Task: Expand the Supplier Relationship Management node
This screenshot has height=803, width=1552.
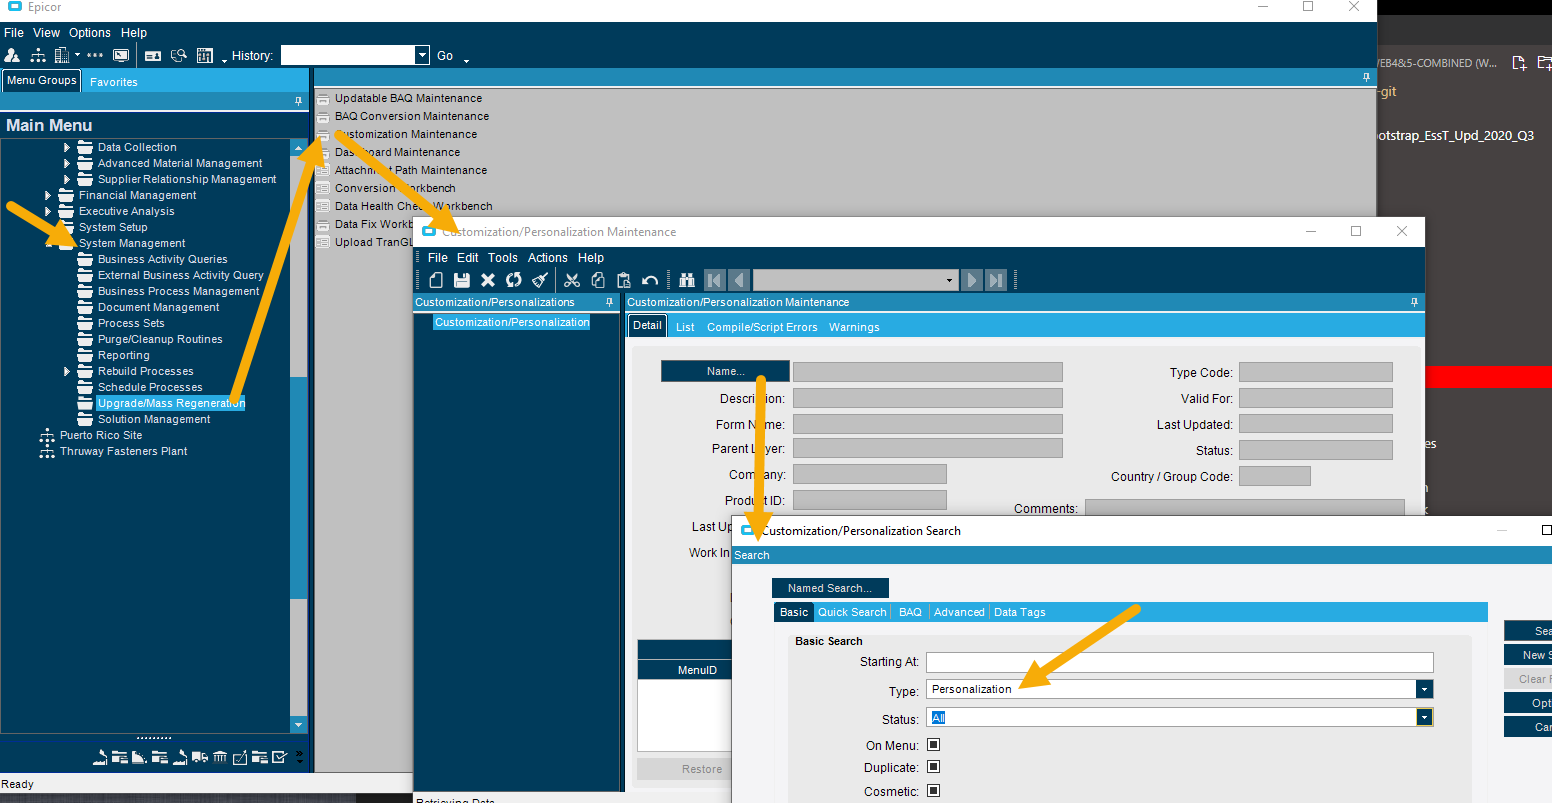Action: tap(67, 180)
